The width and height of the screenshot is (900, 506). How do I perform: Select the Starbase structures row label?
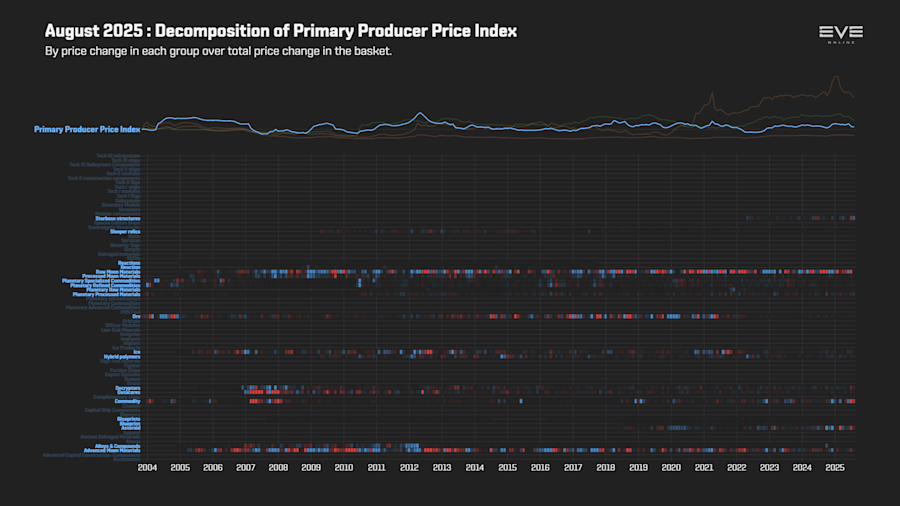118,219
